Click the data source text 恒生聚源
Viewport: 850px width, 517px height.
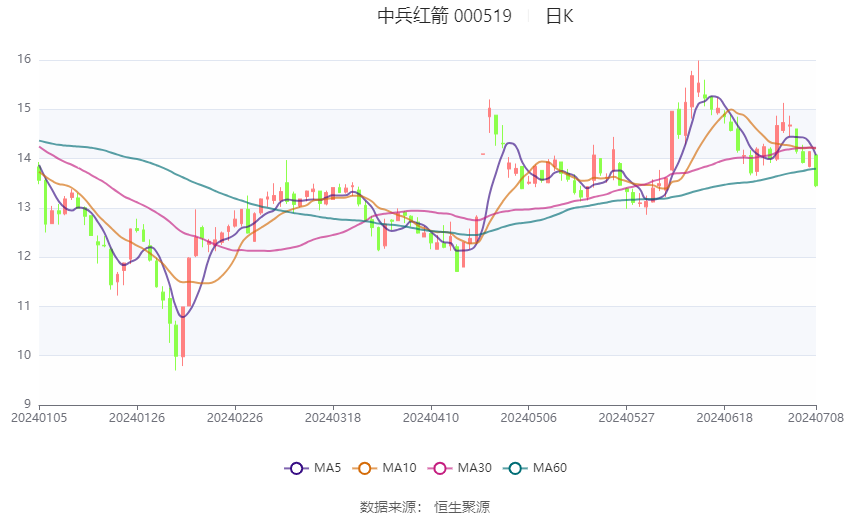[462, 508]
